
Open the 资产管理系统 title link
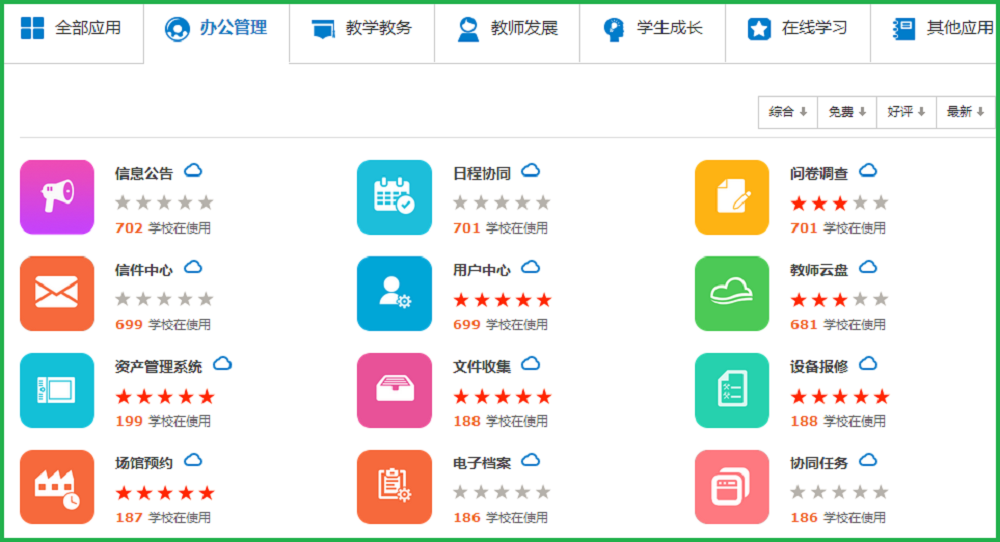[158, 367]
